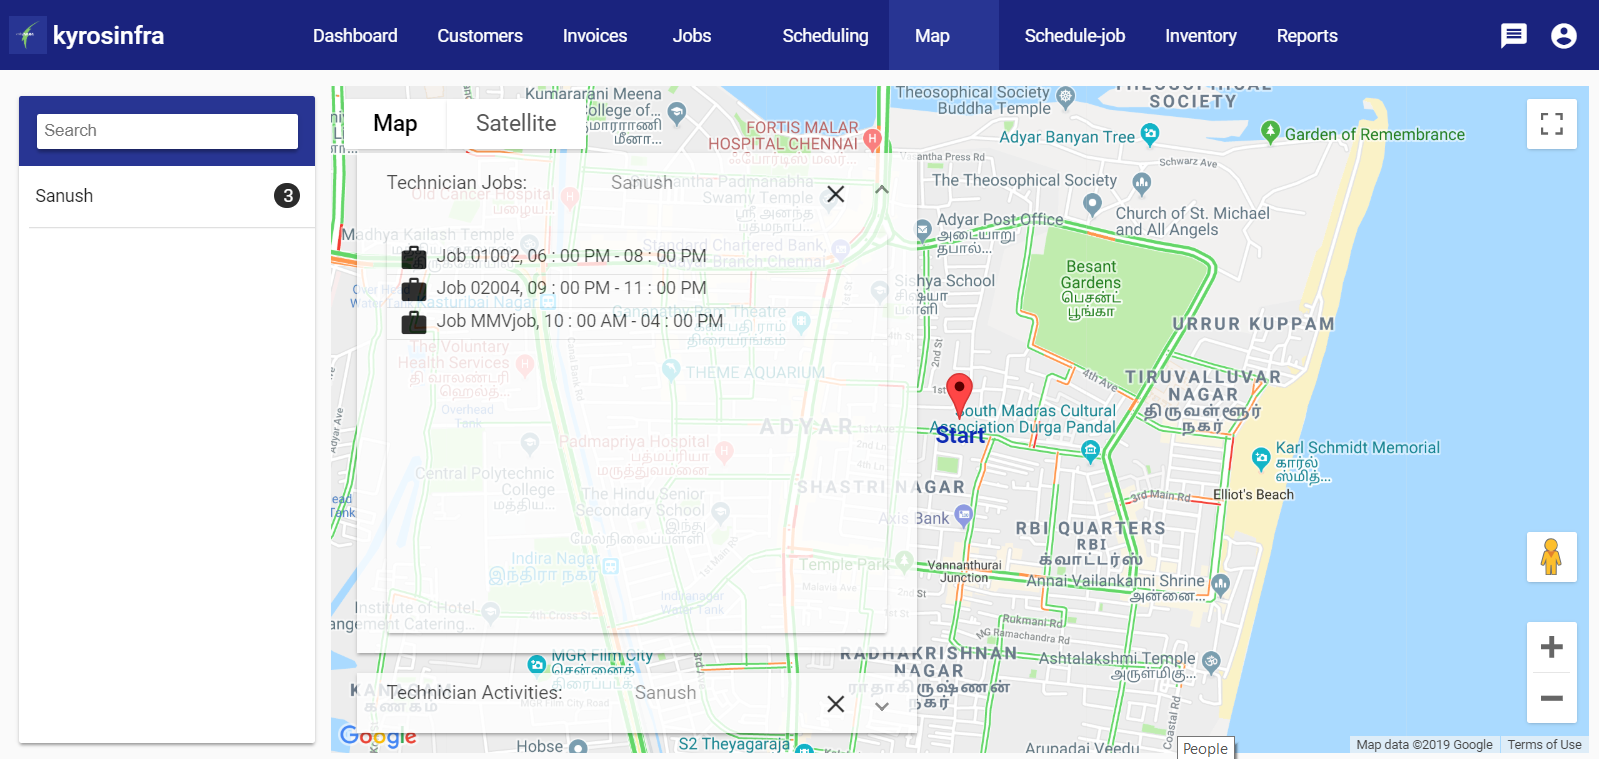Click Garden of Remembrance map pin
The height and width of the screenshot is (759, 1599).
pyautogui.click(x=1270, y=131)
